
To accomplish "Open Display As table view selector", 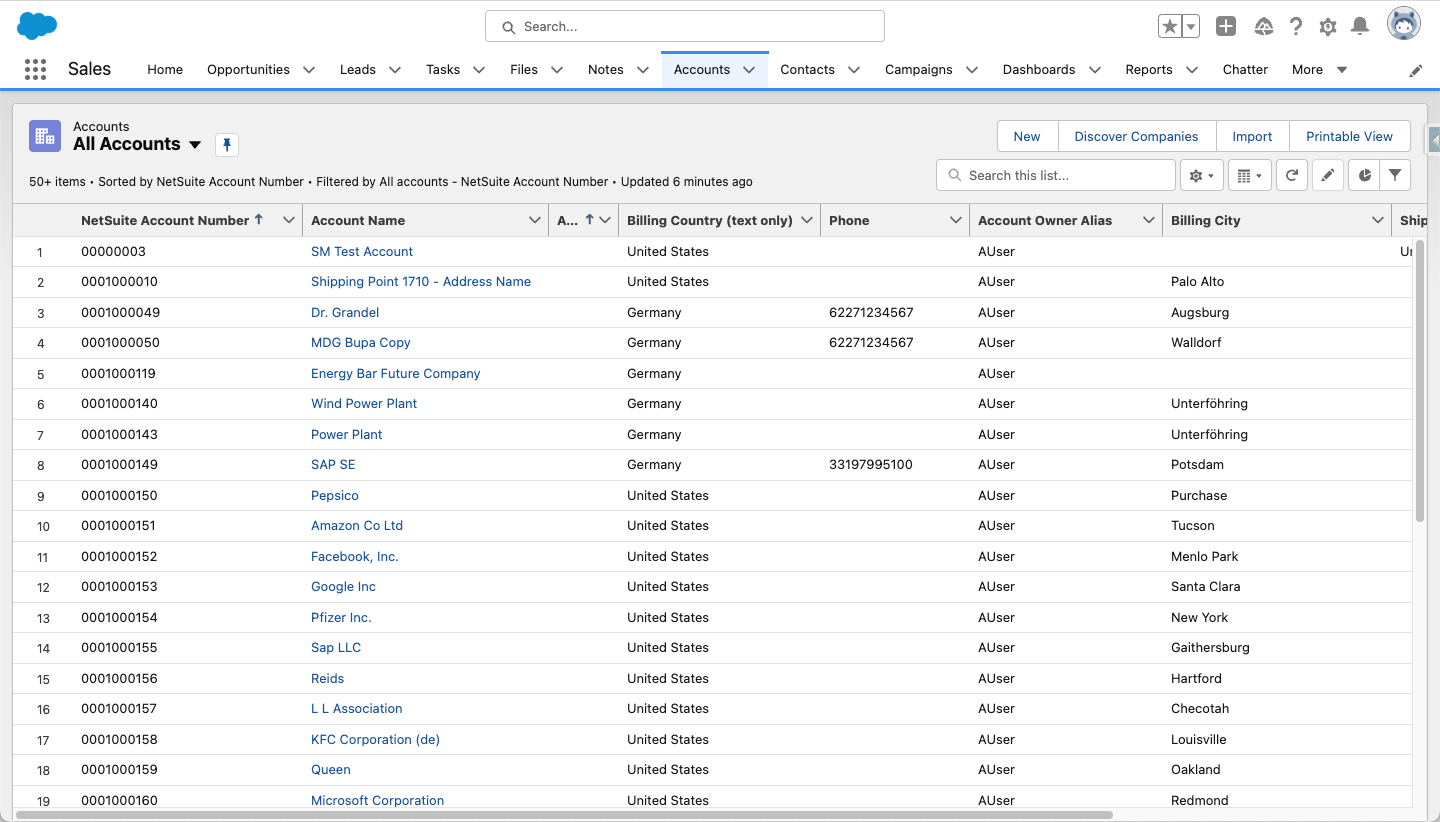I will (1249, 175).
